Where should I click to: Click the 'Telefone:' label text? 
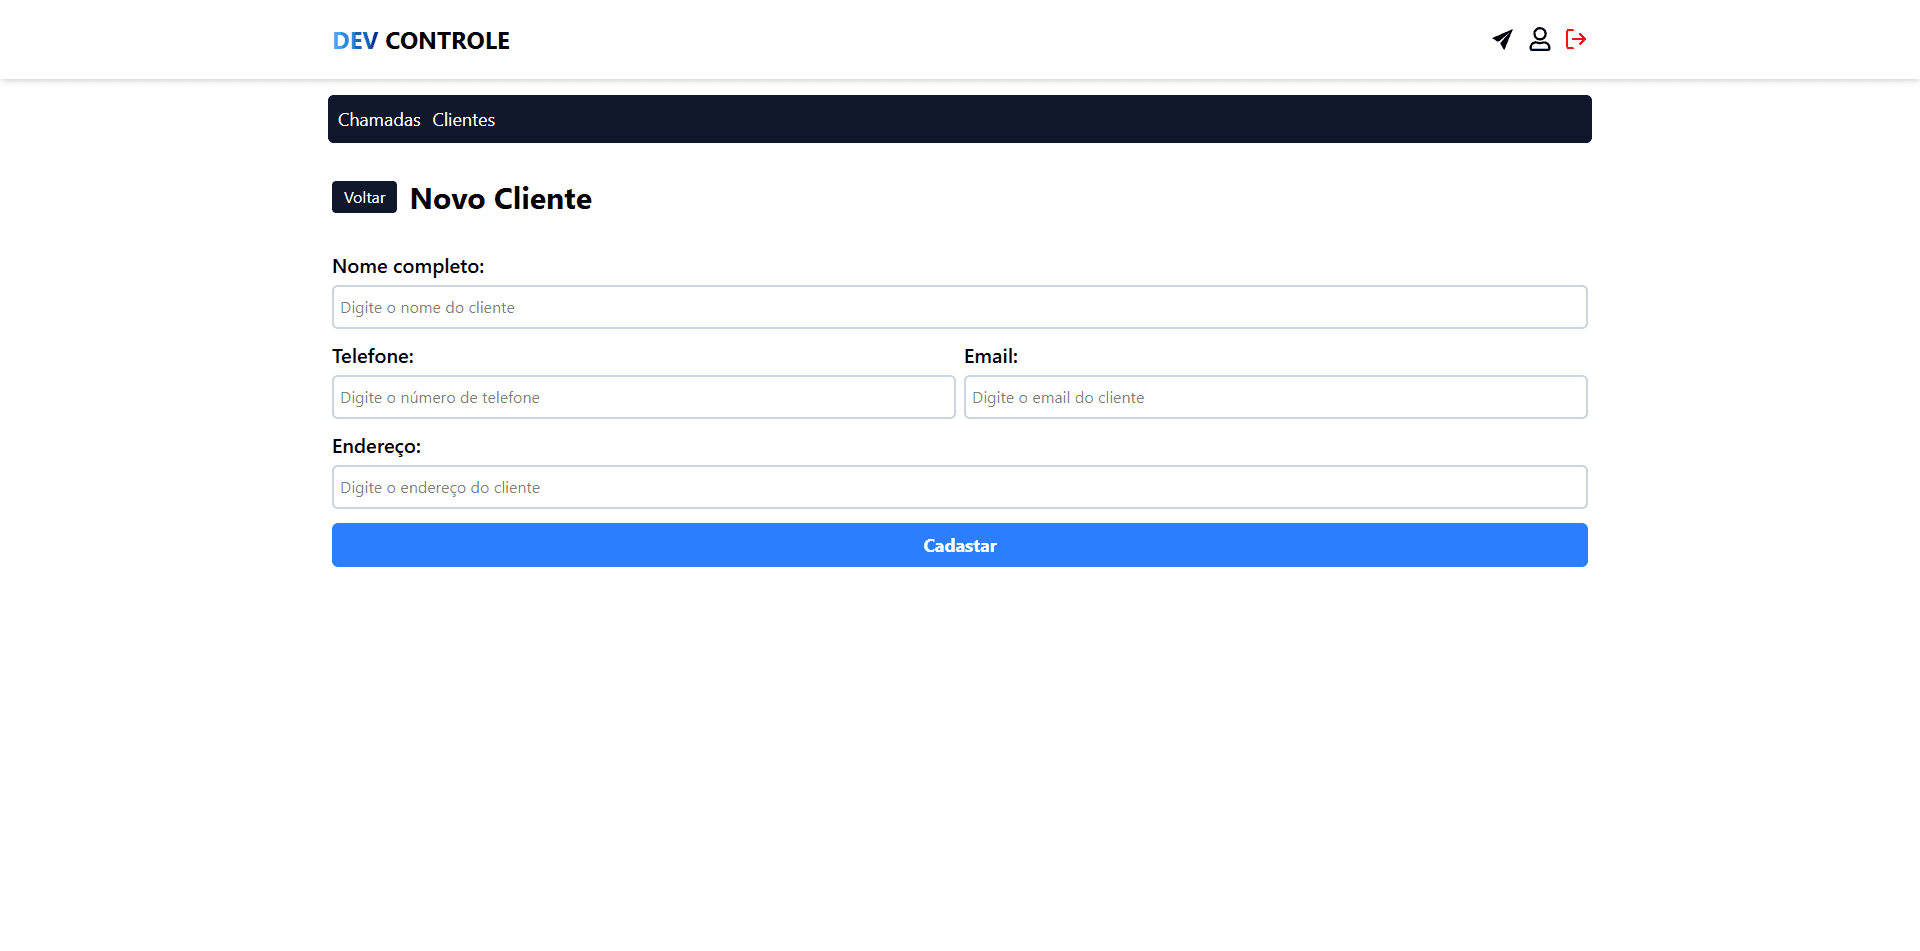pyautogui.click(x=373, y=356)
